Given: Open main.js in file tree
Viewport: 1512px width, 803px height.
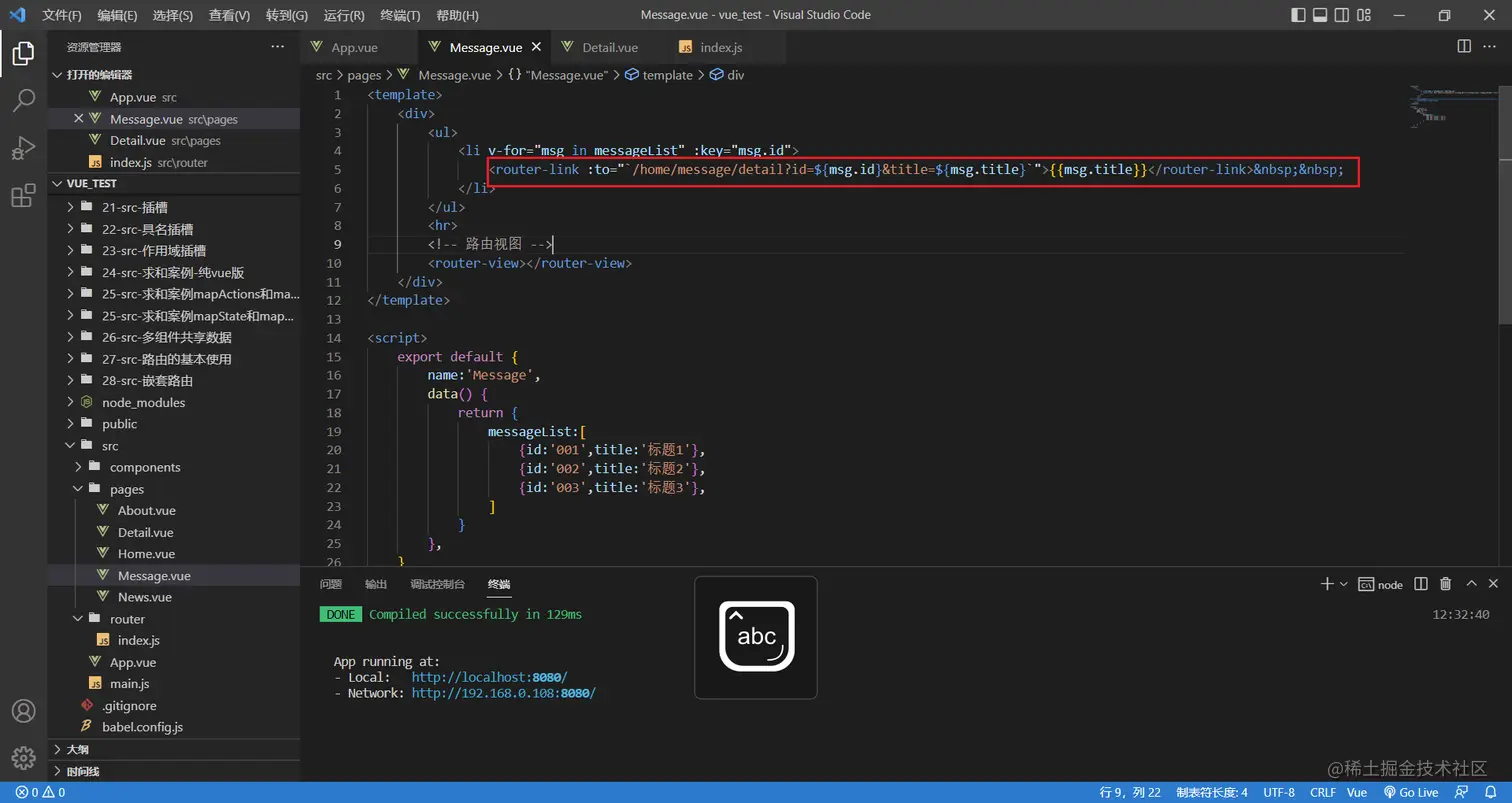Looking at the screenshot, I should click(x=174, y=684).
